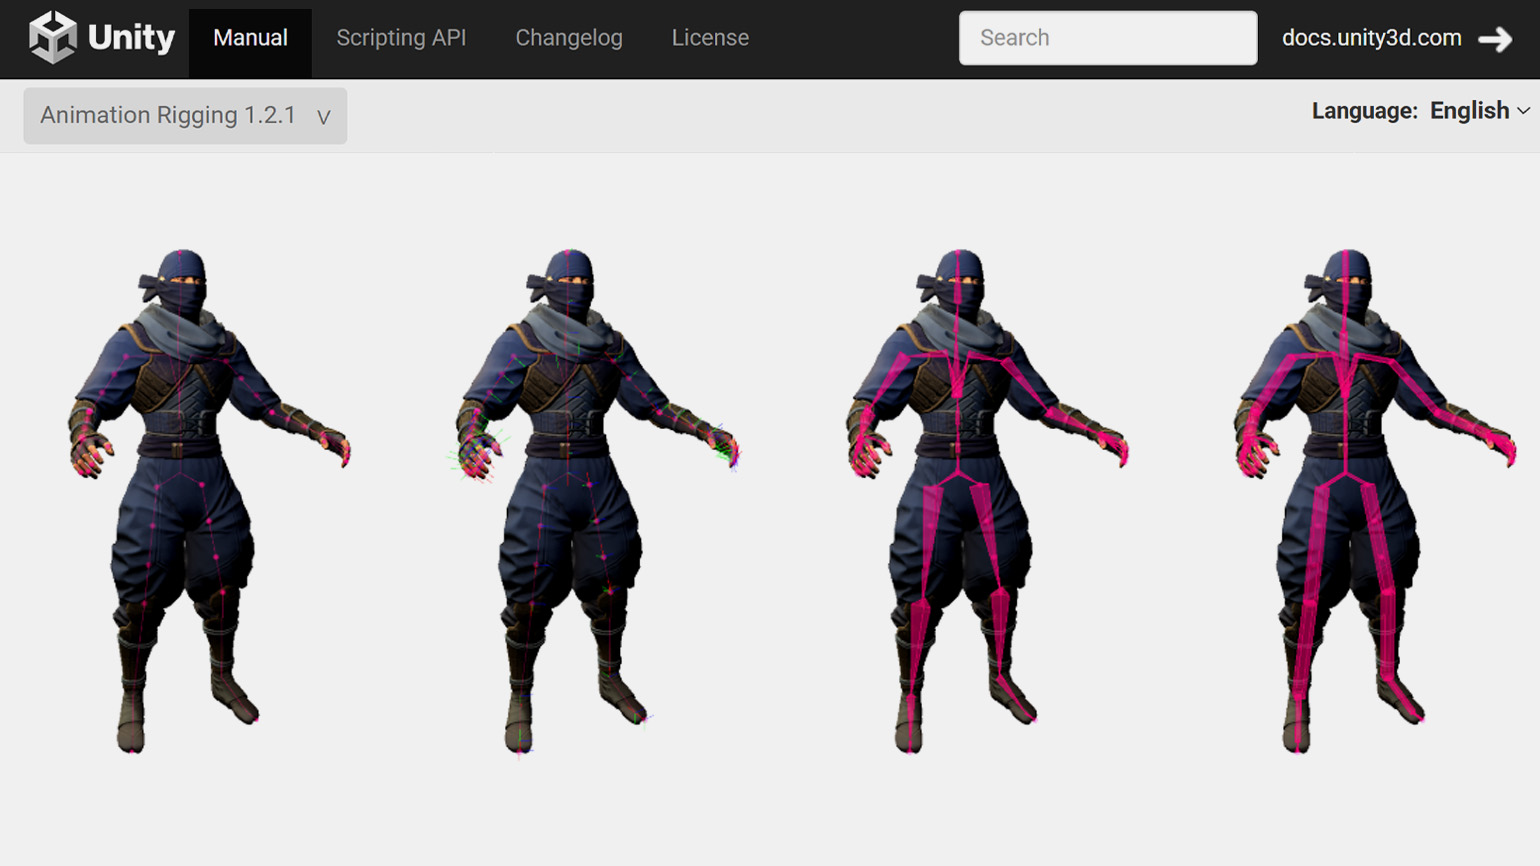1540x866 pixels.
Task: Follow the docs.unity3d.com link
Action: 1371,38
